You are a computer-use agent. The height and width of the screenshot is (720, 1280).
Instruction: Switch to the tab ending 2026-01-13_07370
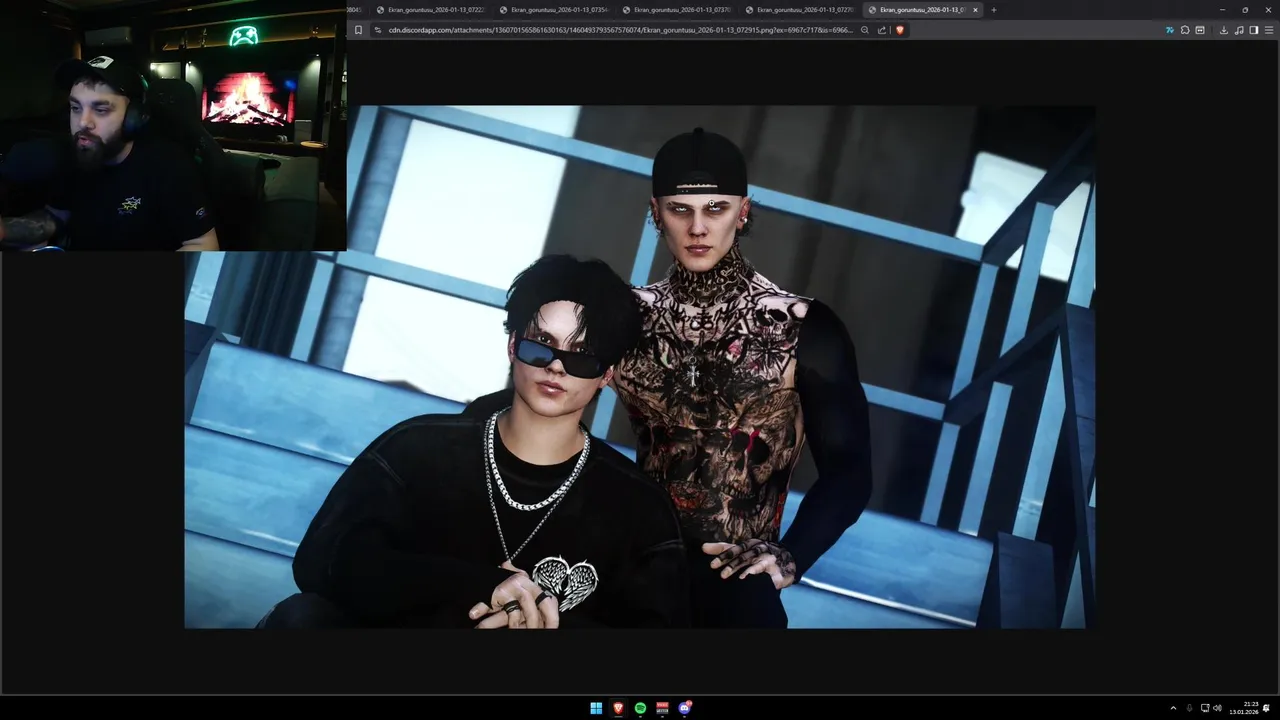tap(676, 10)
